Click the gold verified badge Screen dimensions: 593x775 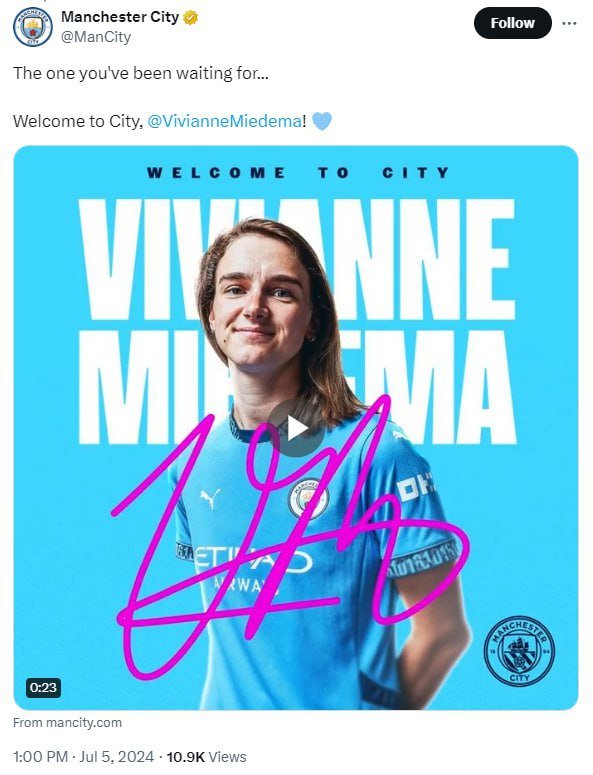click(x=191, y=17)
